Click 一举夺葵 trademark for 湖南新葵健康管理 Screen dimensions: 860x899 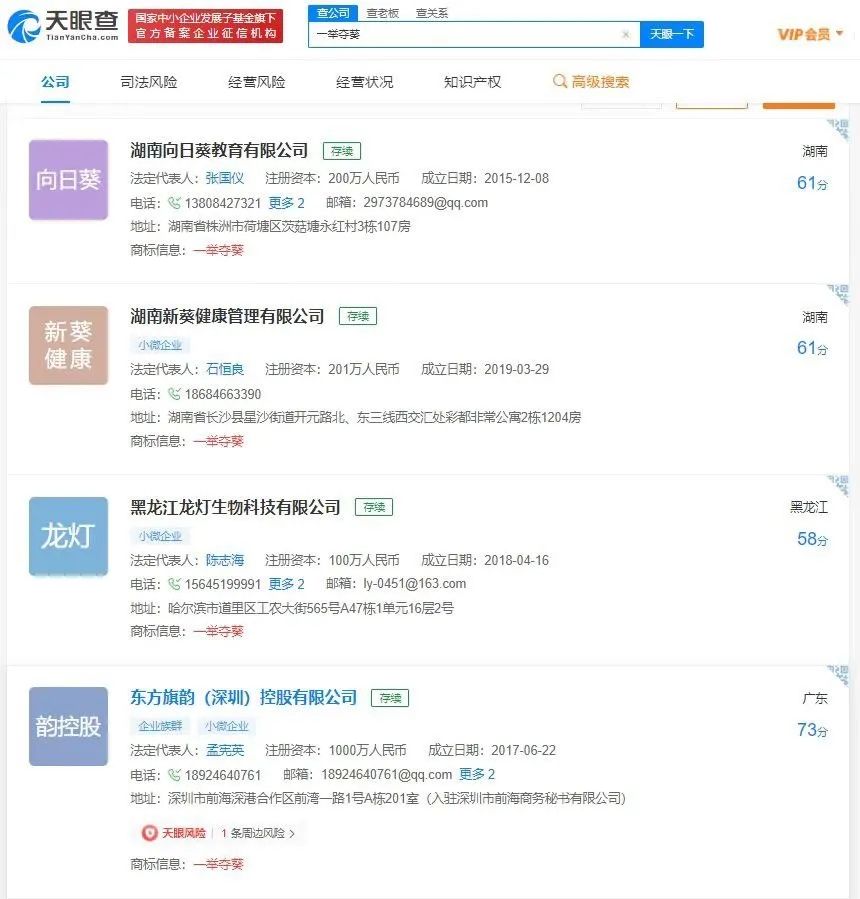(218, 441)
